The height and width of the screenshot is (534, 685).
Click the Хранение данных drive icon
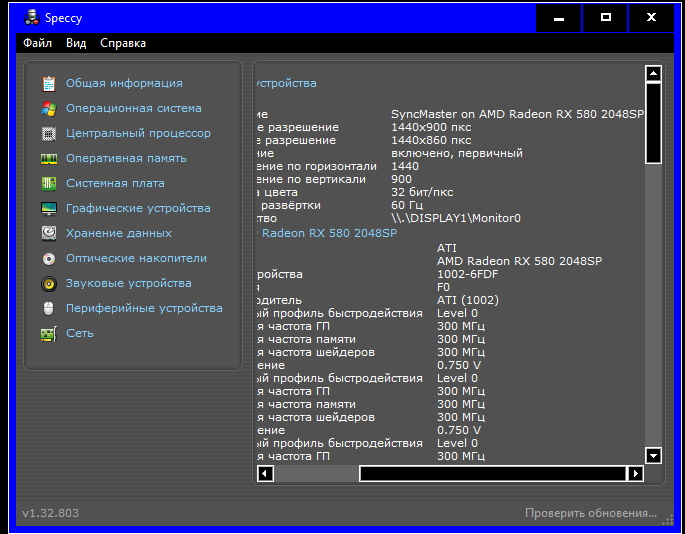pyautogui.click(x=49, y=234)
